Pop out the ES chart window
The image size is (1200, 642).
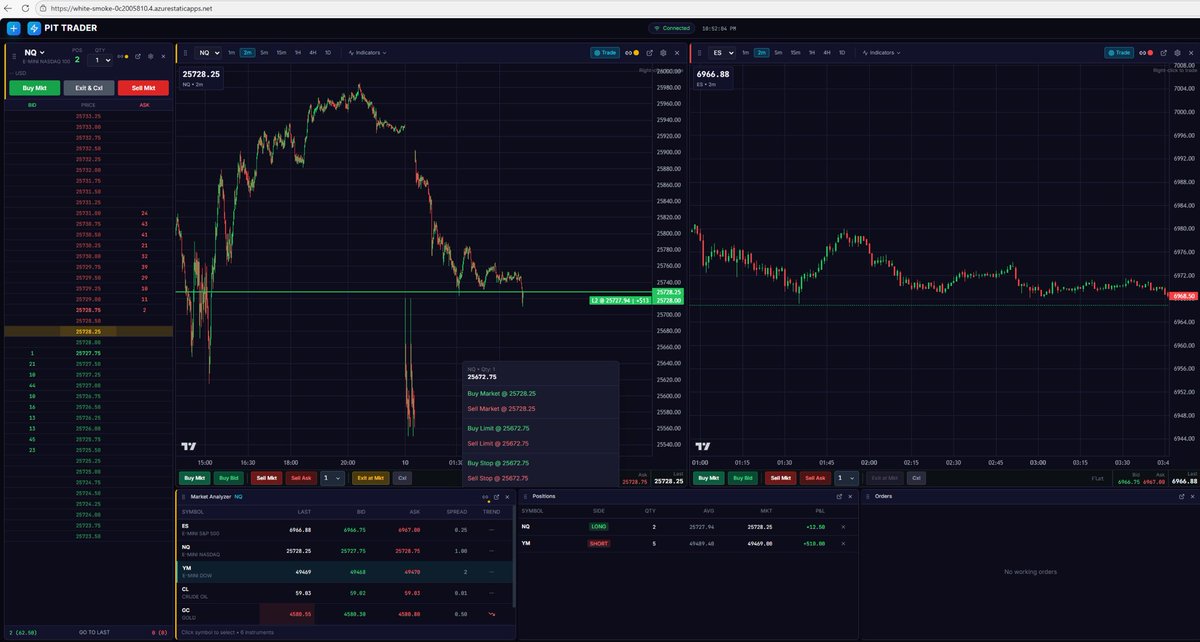pyautogui.click(x=1163, y=53)
